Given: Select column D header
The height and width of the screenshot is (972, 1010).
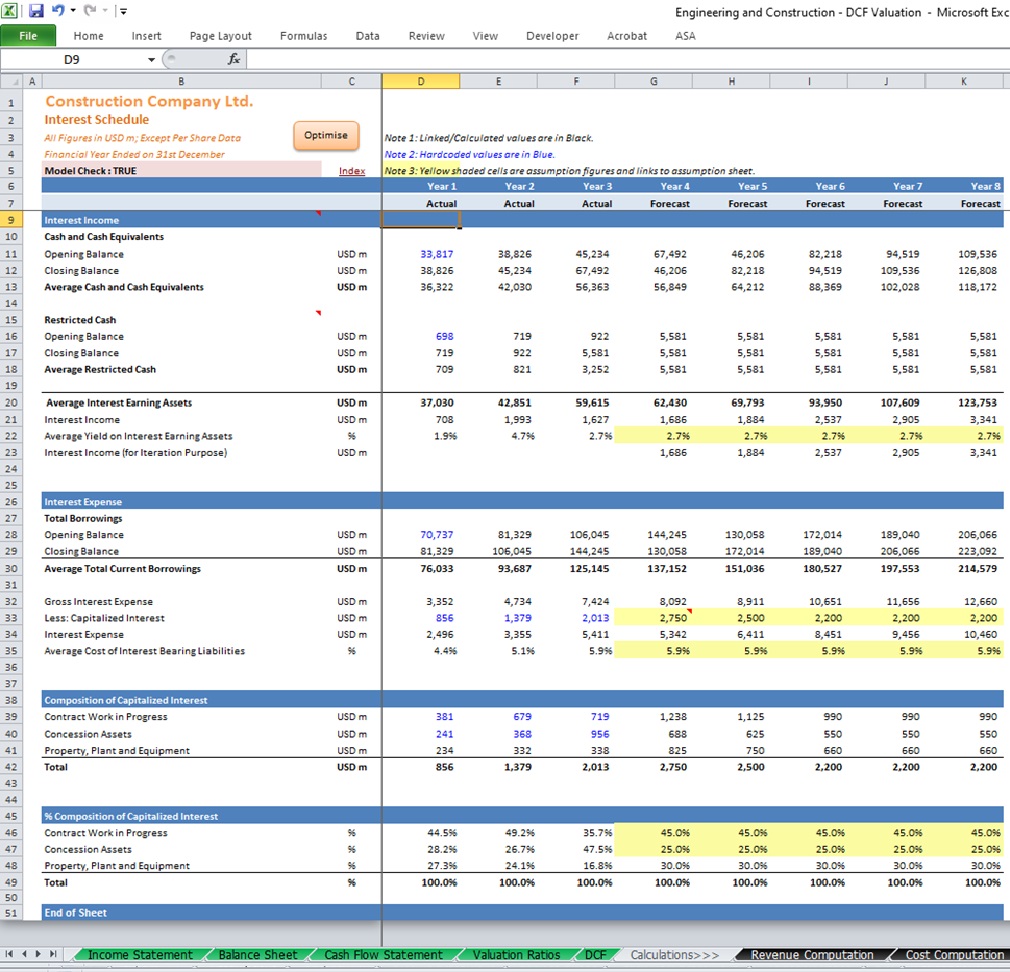Looking at the screenshot, I should (421, 81).
